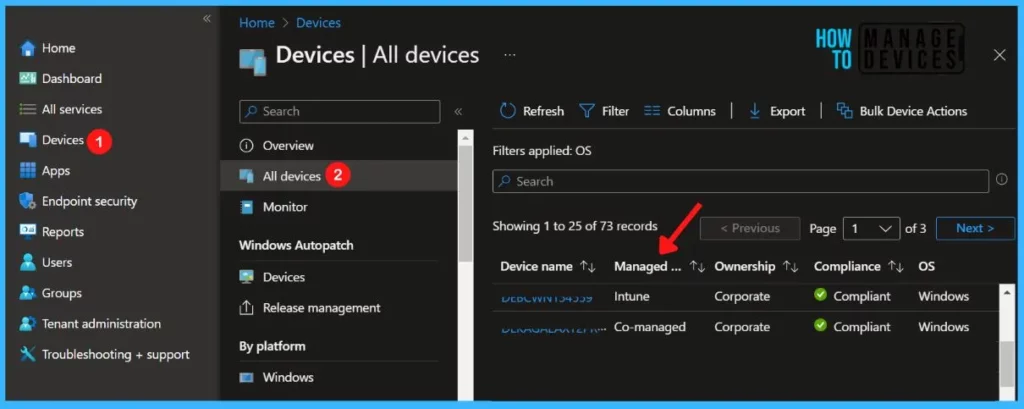Click the OS column header
Viewport: 1024px width, 409px height.
926,267
